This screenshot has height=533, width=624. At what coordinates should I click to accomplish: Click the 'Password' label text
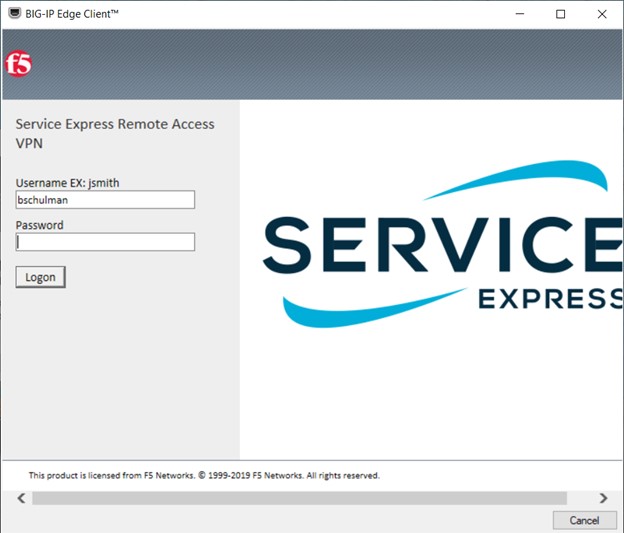coord(39,225)
